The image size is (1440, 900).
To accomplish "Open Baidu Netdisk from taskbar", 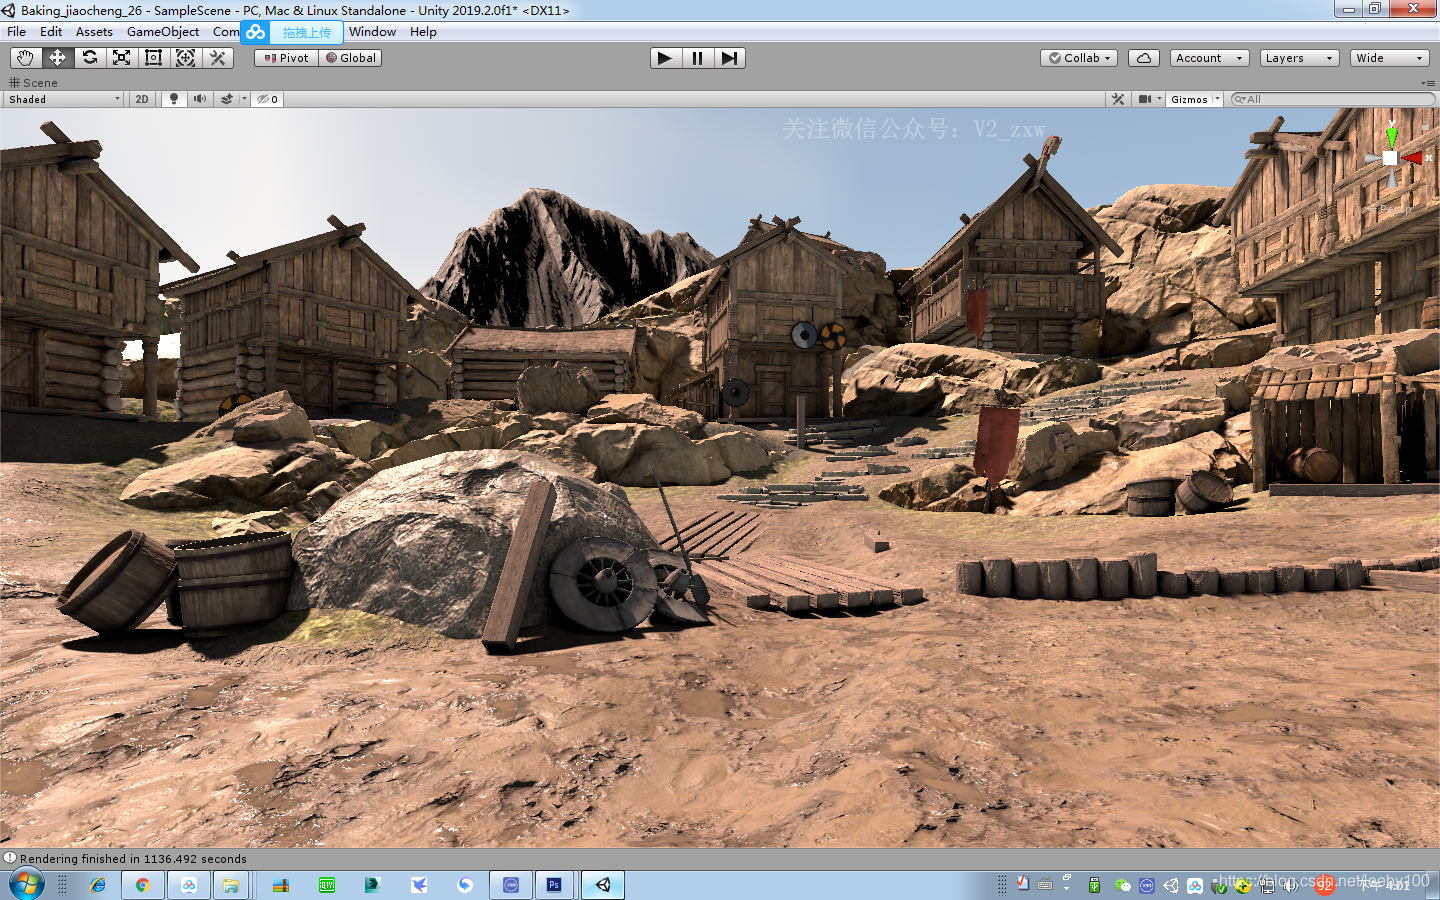I will (x=189, y=885).
